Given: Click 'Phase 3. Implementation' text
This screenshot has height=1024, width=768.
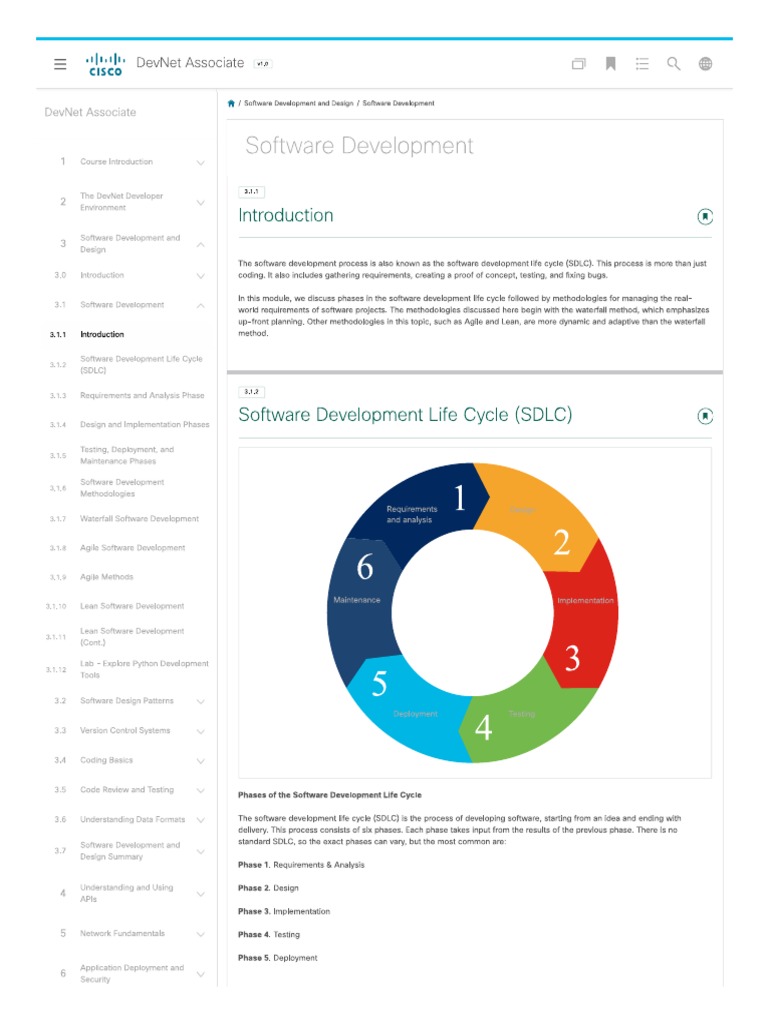Looking at the screenshot, I should coord(284,911).
